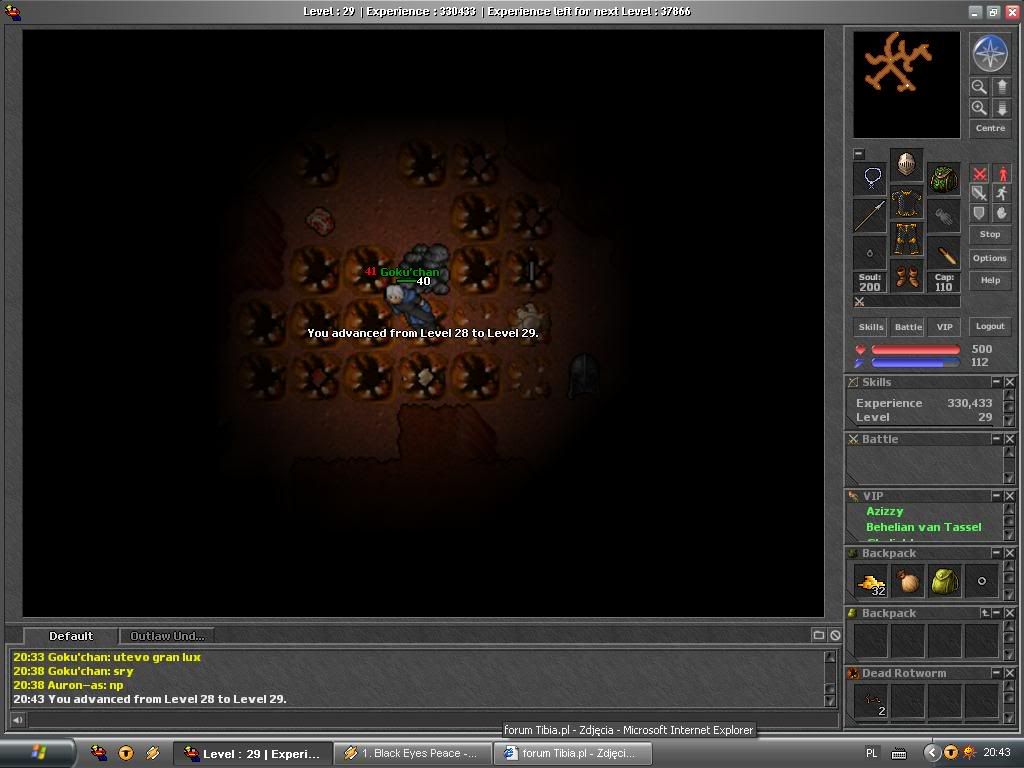Minimize the second Backpack panel
The image size is (1024, 768).
pos(996,613)
